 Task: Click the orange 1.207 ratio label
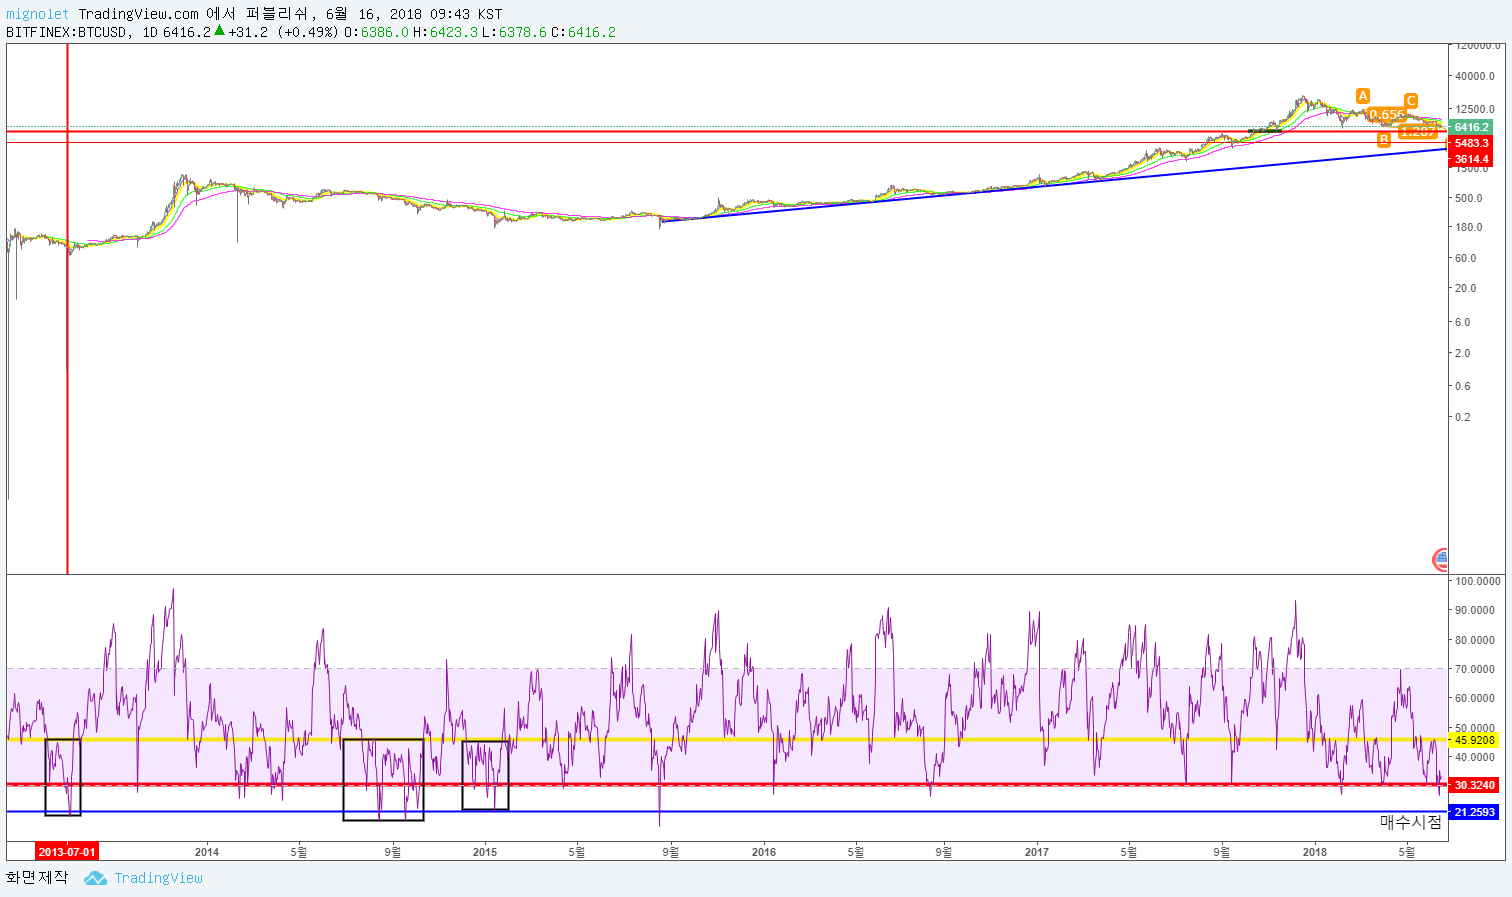1417,131
